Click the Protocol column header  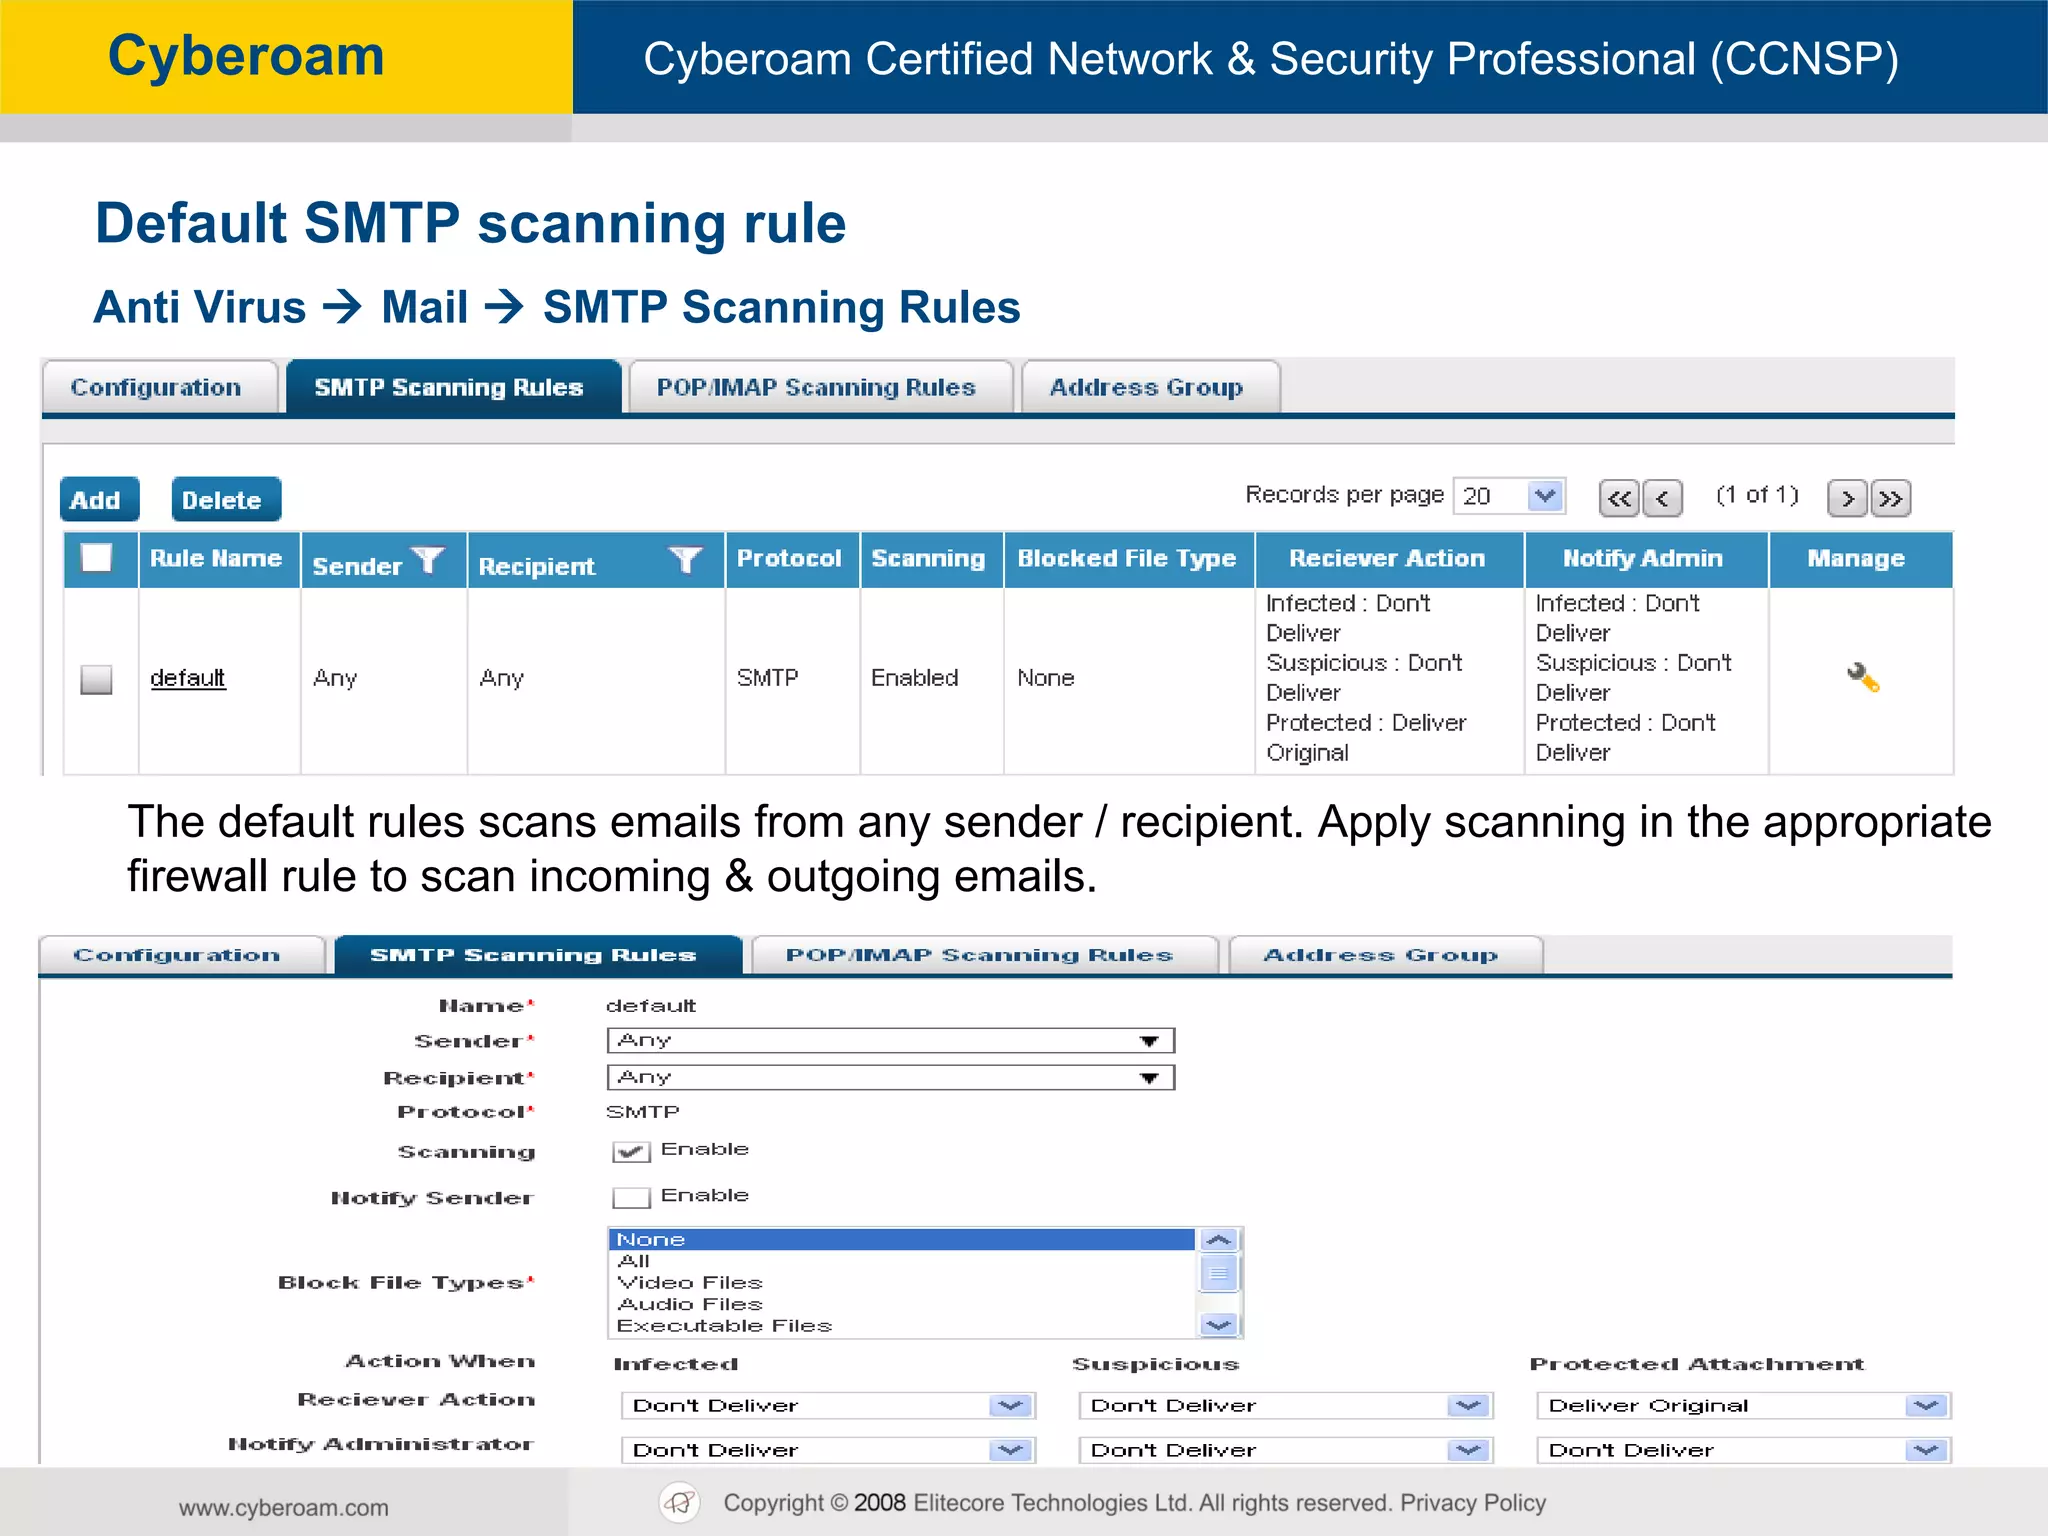791,558
